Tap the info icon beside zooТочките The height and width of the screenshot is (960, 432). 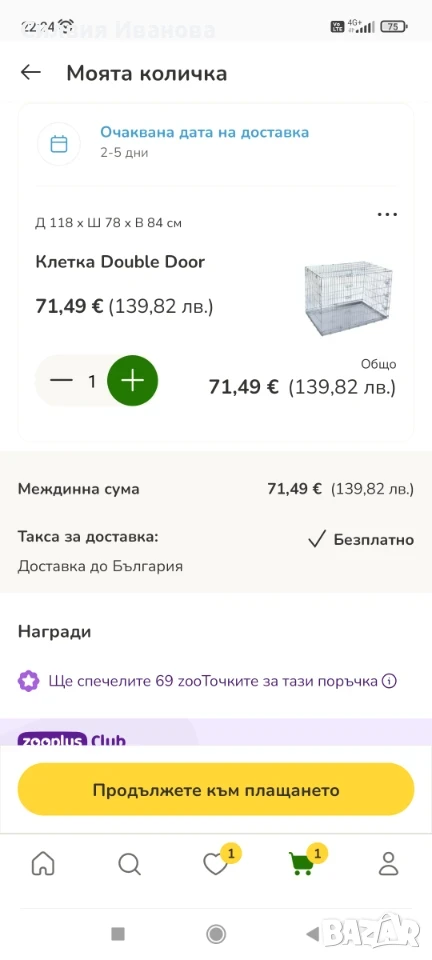coord(389,681)
